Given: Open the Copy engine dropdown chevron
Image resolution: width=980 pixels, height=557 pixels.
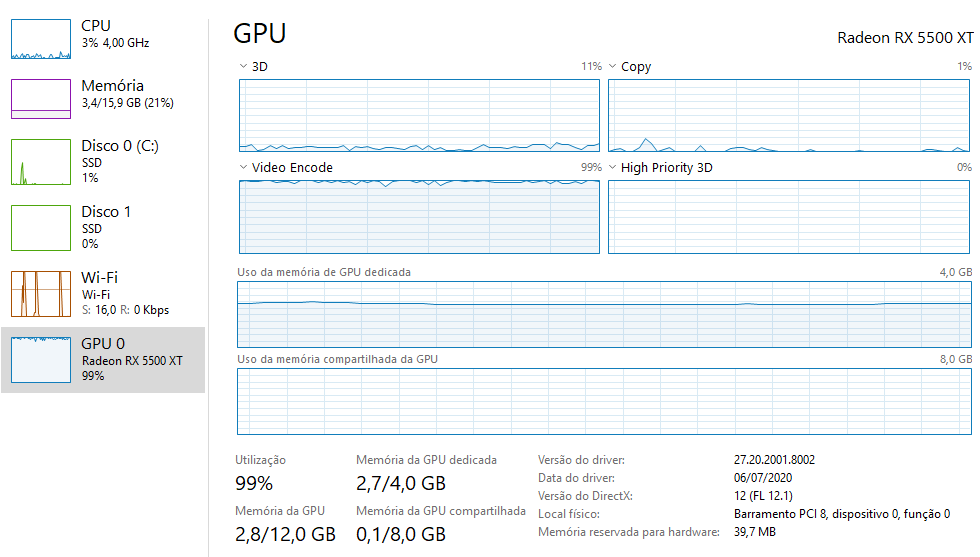Looking at the screenshot, I should click(x=612, y=66).
